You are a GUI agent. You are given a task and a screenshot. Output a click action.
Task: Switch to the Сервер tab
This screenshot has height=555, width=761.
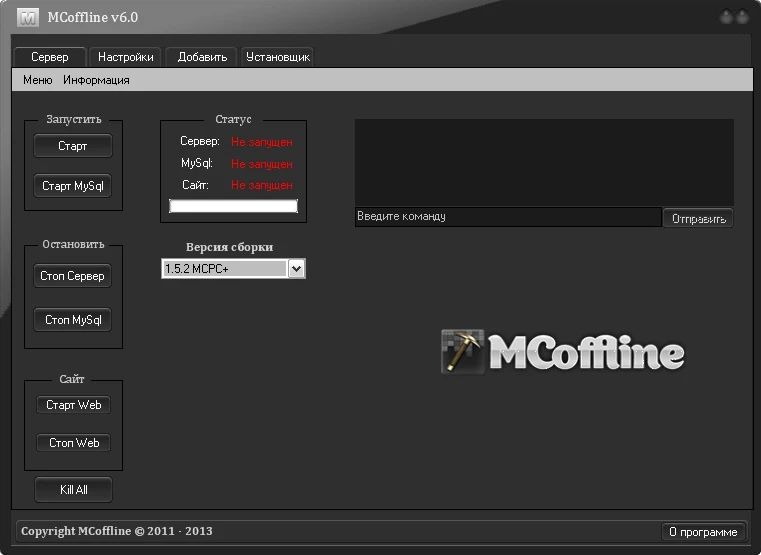50,57
